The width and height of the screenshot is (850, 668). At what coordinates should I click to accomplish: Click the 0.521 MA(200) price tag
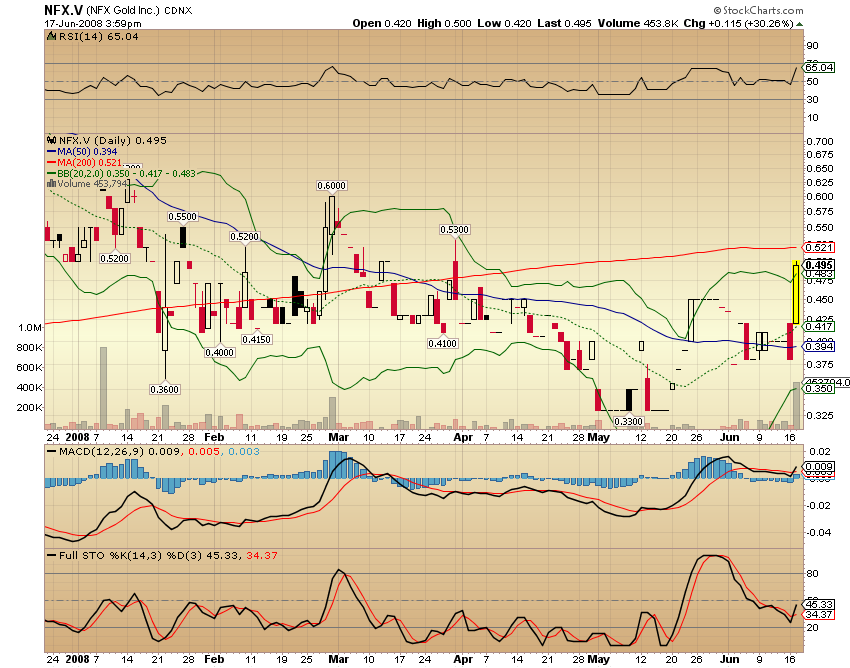[820, 246]
